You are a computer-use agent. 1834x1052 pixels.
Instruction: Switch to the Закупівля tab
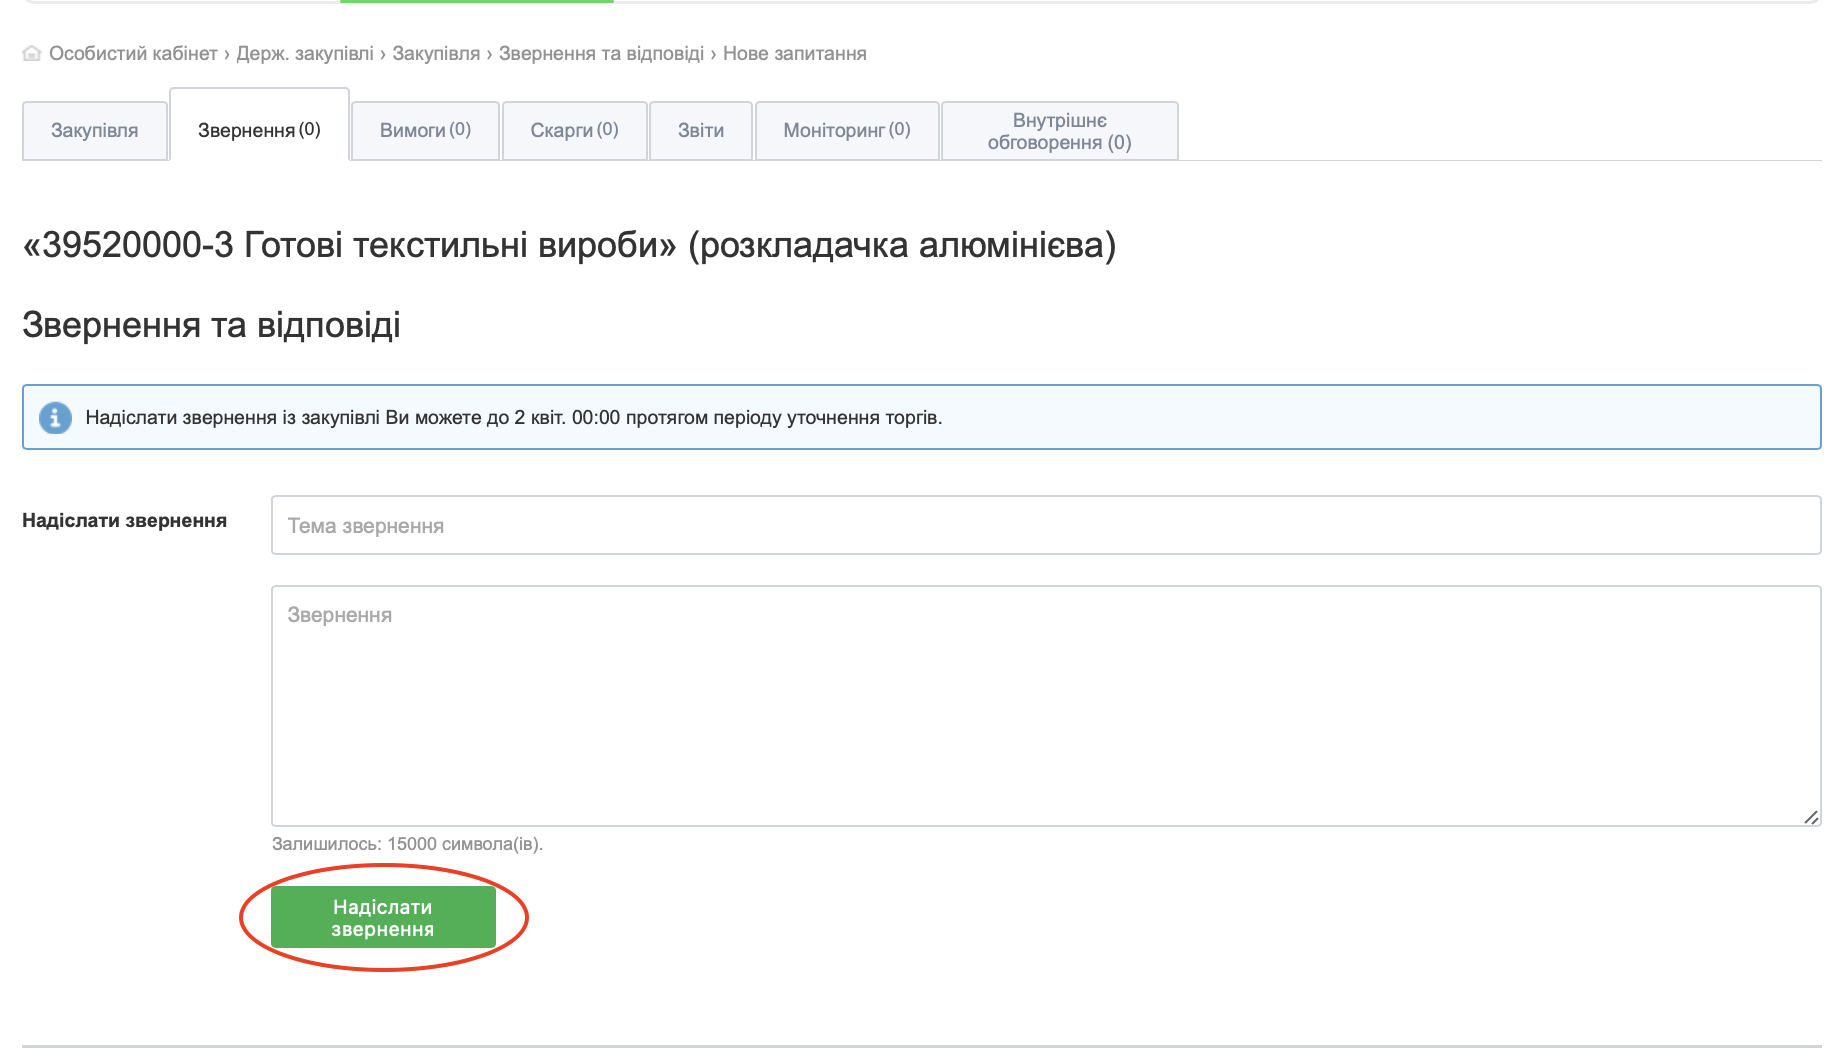(x=95, y=130)
